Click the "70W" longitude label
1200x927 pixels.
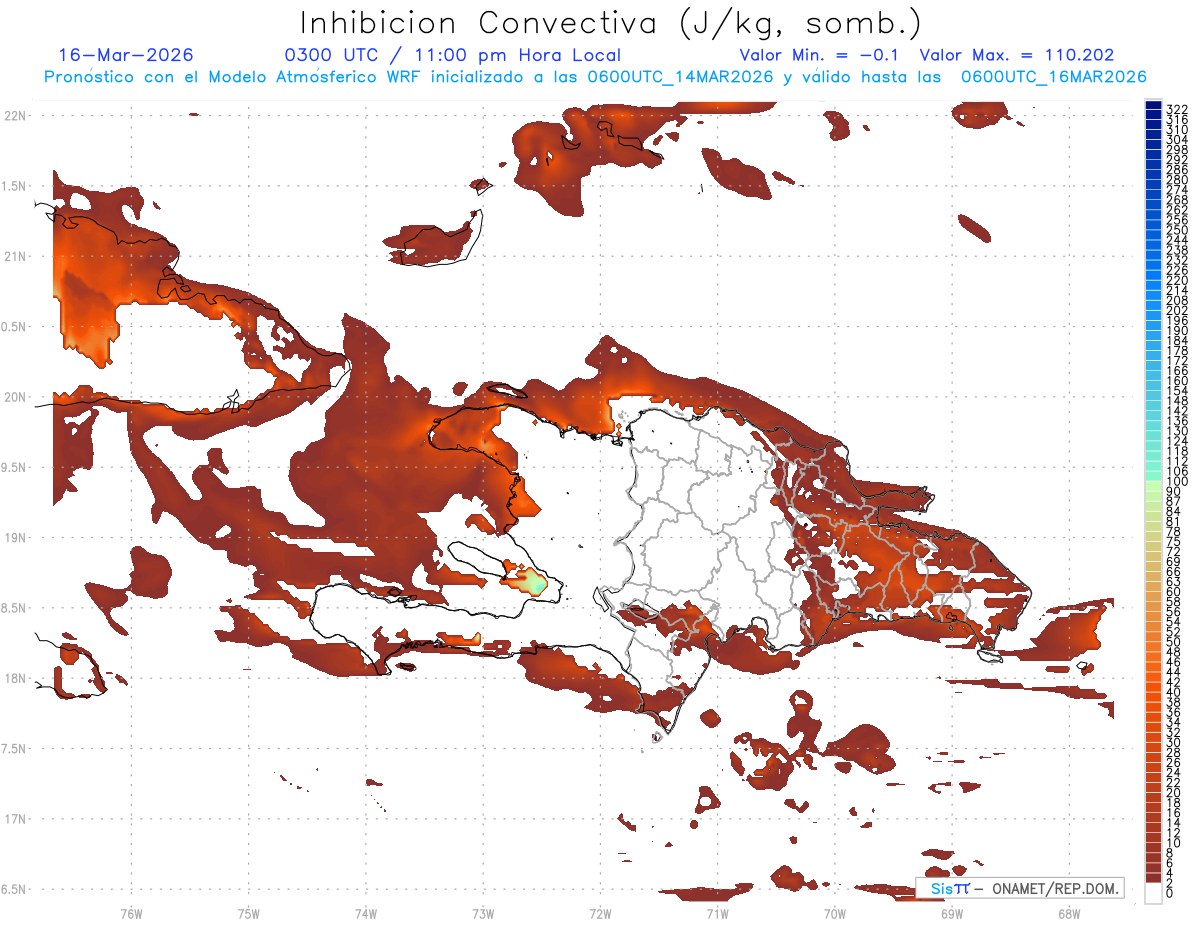tap(834, 913)
